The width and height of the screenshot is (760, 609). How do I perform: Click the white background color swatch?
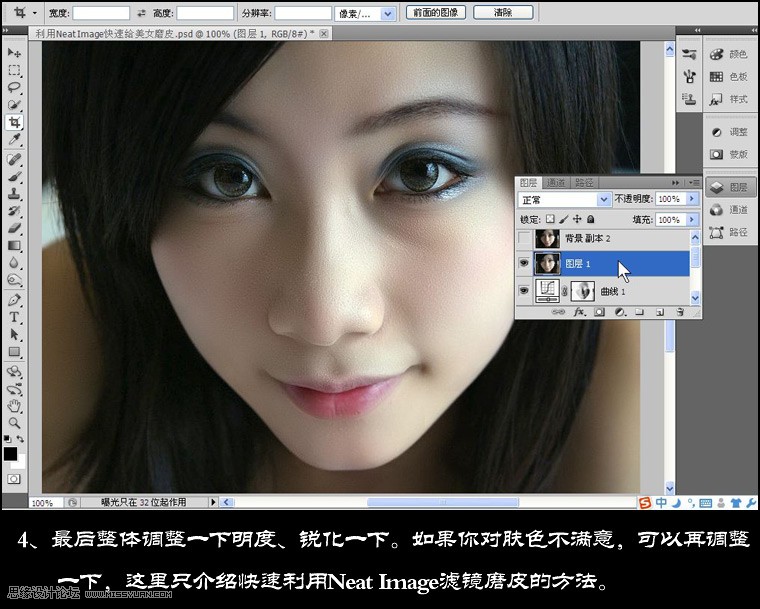tap(21, 464)
